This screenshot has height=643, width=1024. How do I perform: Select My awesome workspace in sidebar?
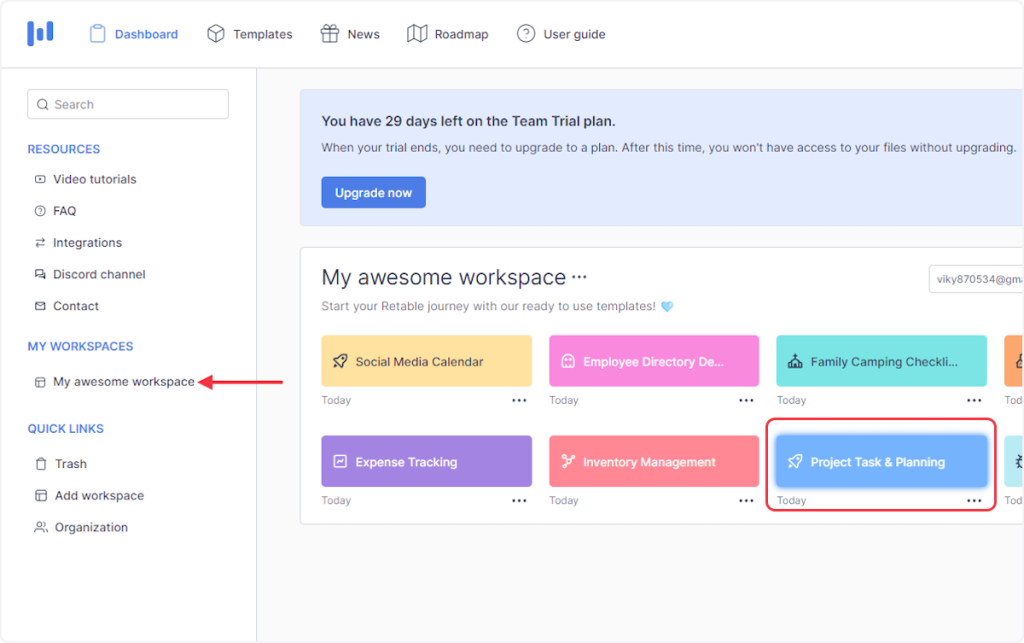[123, 382]
